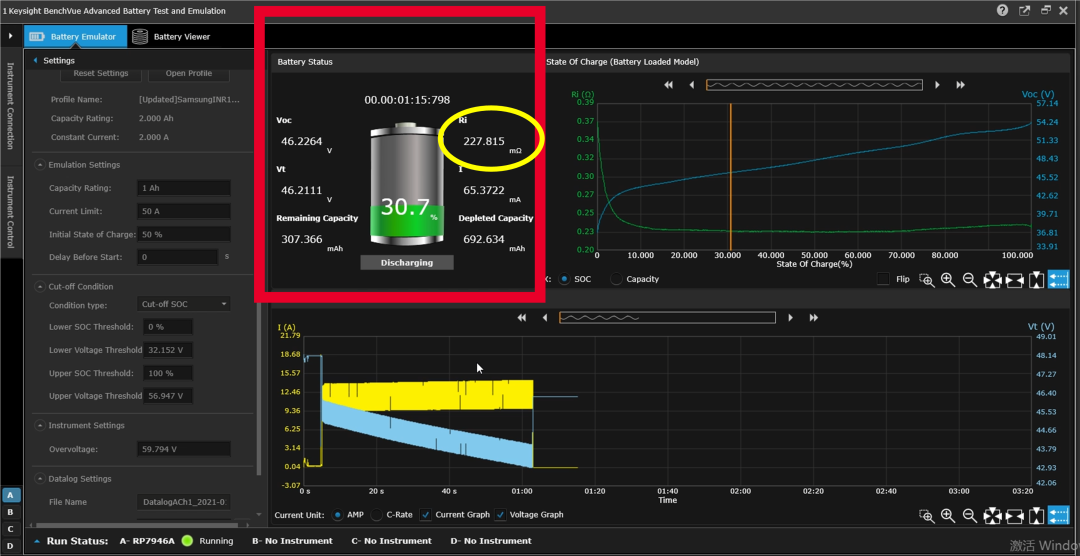Click the Reset Settings button
Image resolution: width=1080 pixels, height=556 pixels.
(101, 73)
